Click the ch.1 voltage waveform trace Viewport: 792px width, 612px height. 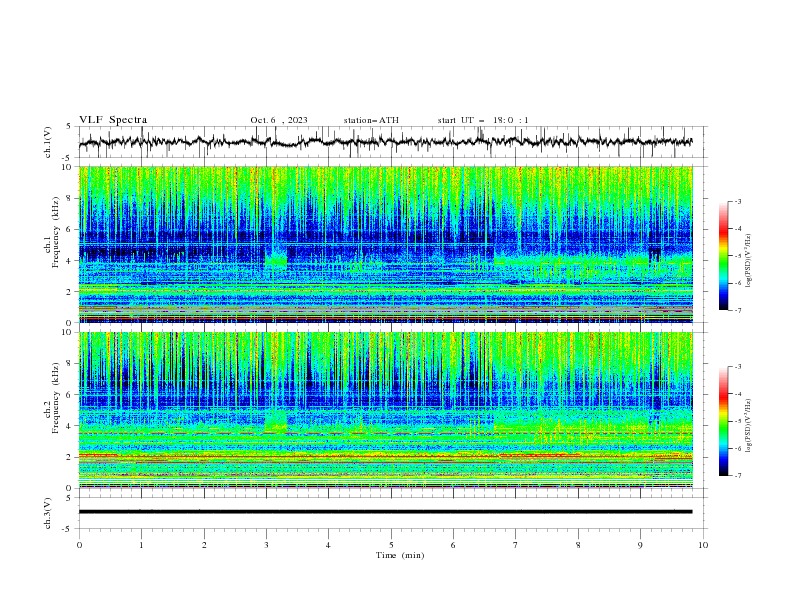[385, 142]
